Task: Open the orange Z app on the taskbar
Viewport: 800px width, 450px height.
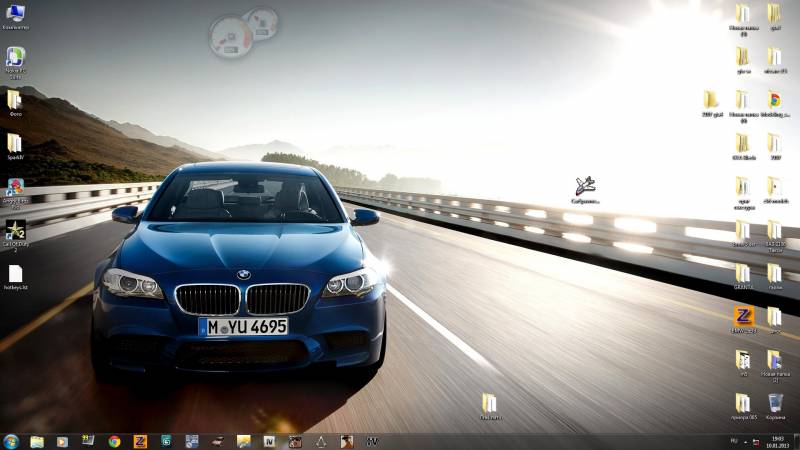Action: coord(140,441)
